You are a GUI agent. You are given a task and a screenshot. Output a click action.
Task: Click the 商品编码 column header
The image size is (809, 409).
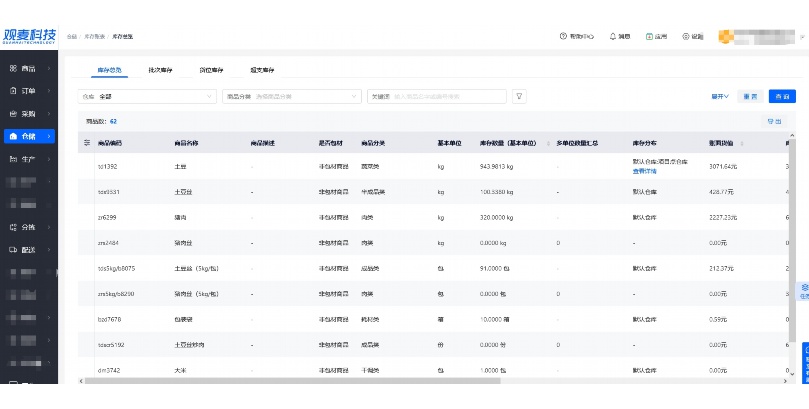click(110, 143)
